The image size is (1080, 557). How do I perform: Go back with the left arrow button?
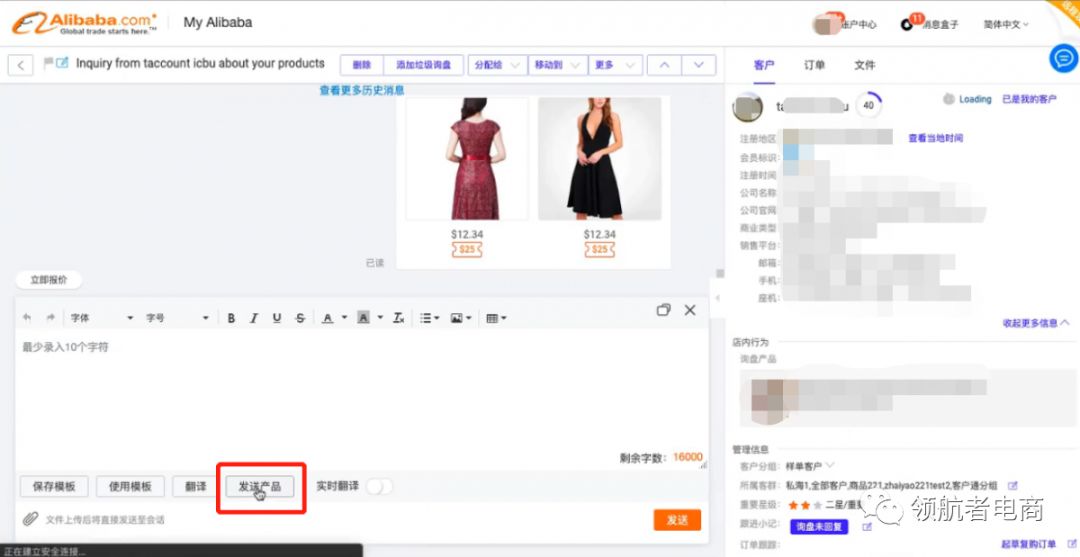tap(21, 65)
